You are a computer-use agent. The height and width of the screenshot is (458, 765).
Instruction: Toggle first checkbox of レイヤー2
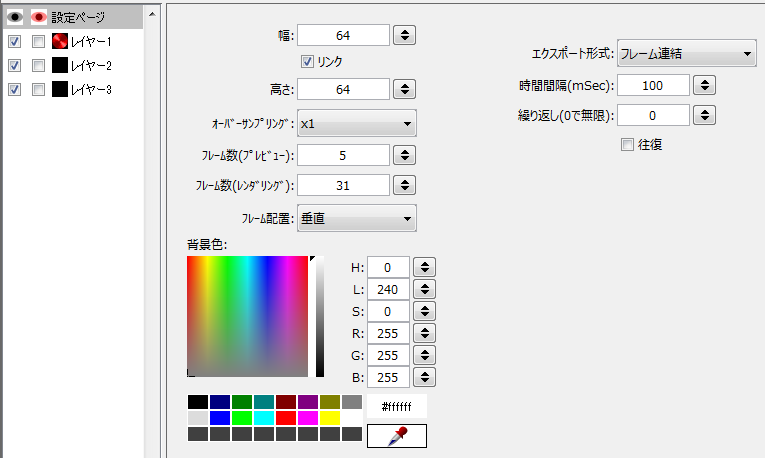[x=15, y=65]
